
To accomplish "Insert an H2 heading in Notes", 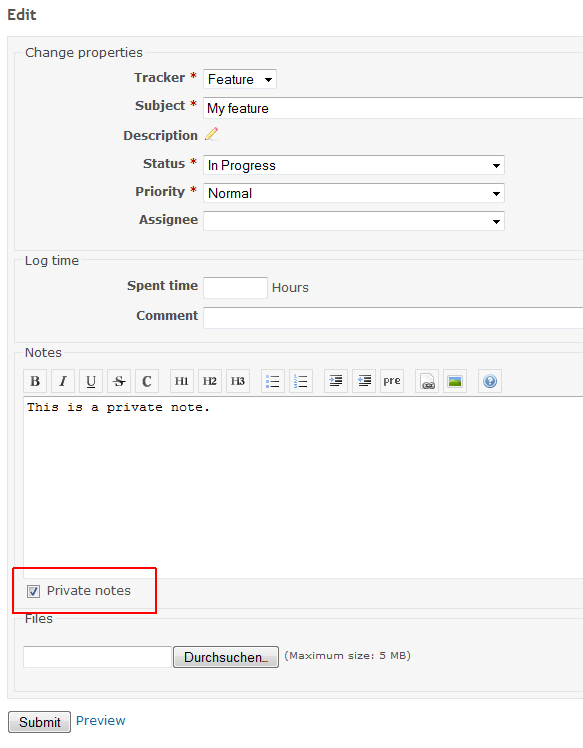I will coord(209,381).
